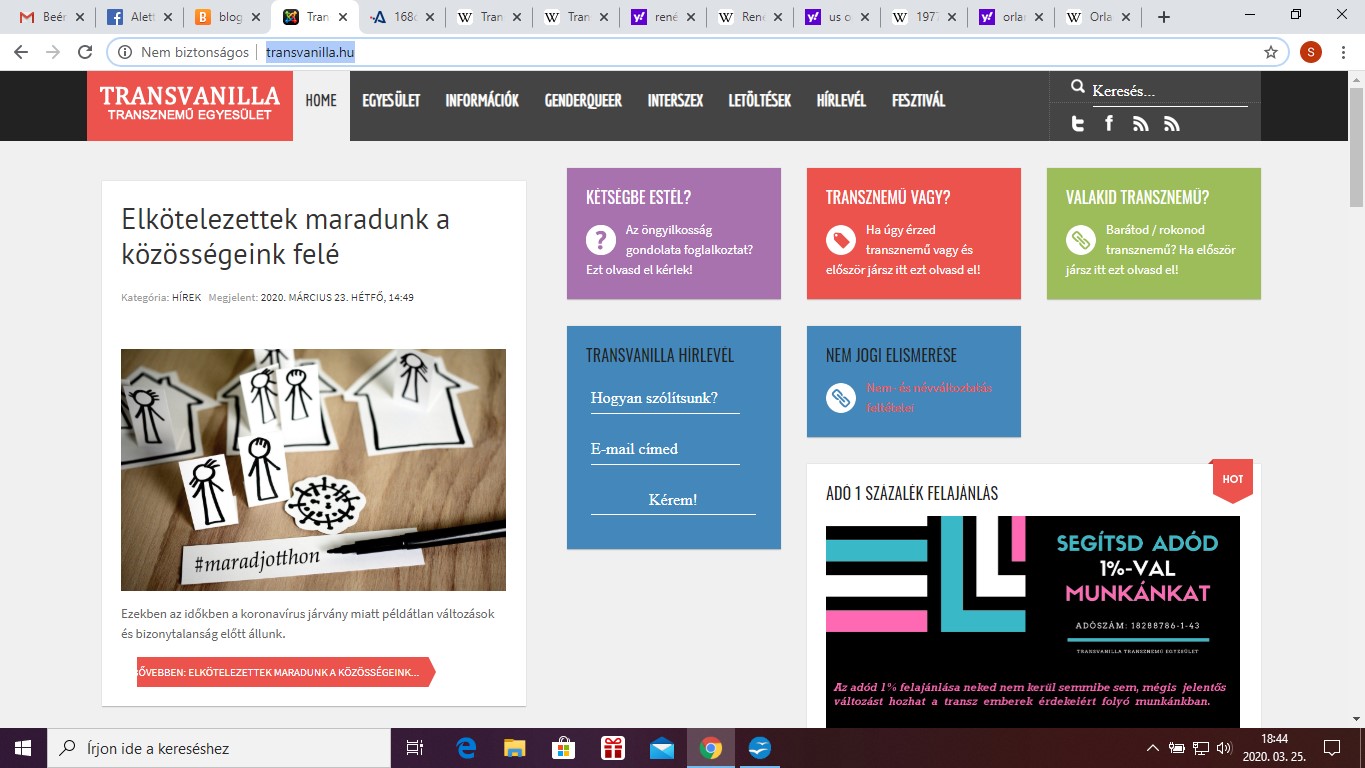Image resolution: width=1365 pixels, height=768 pixels.
Task: Open the Twitter icon in site header
Action: pyautogui.click(x=1078, y=124)
